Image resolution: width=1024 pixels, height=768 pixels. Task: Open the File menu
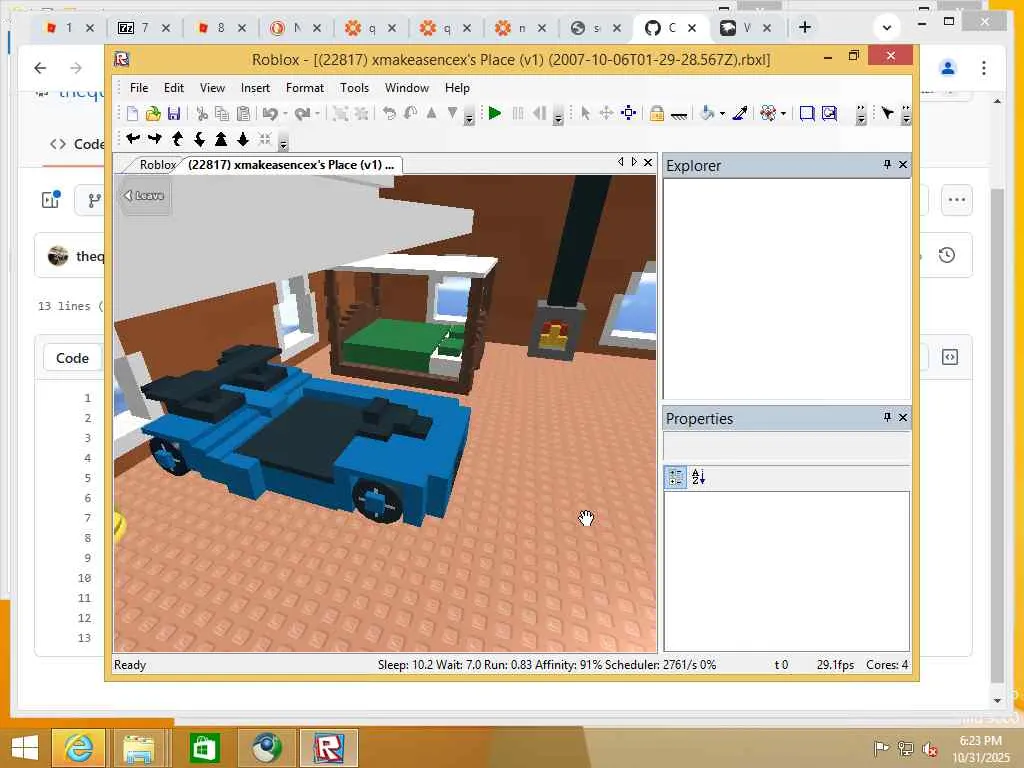(x=138, y=88)
